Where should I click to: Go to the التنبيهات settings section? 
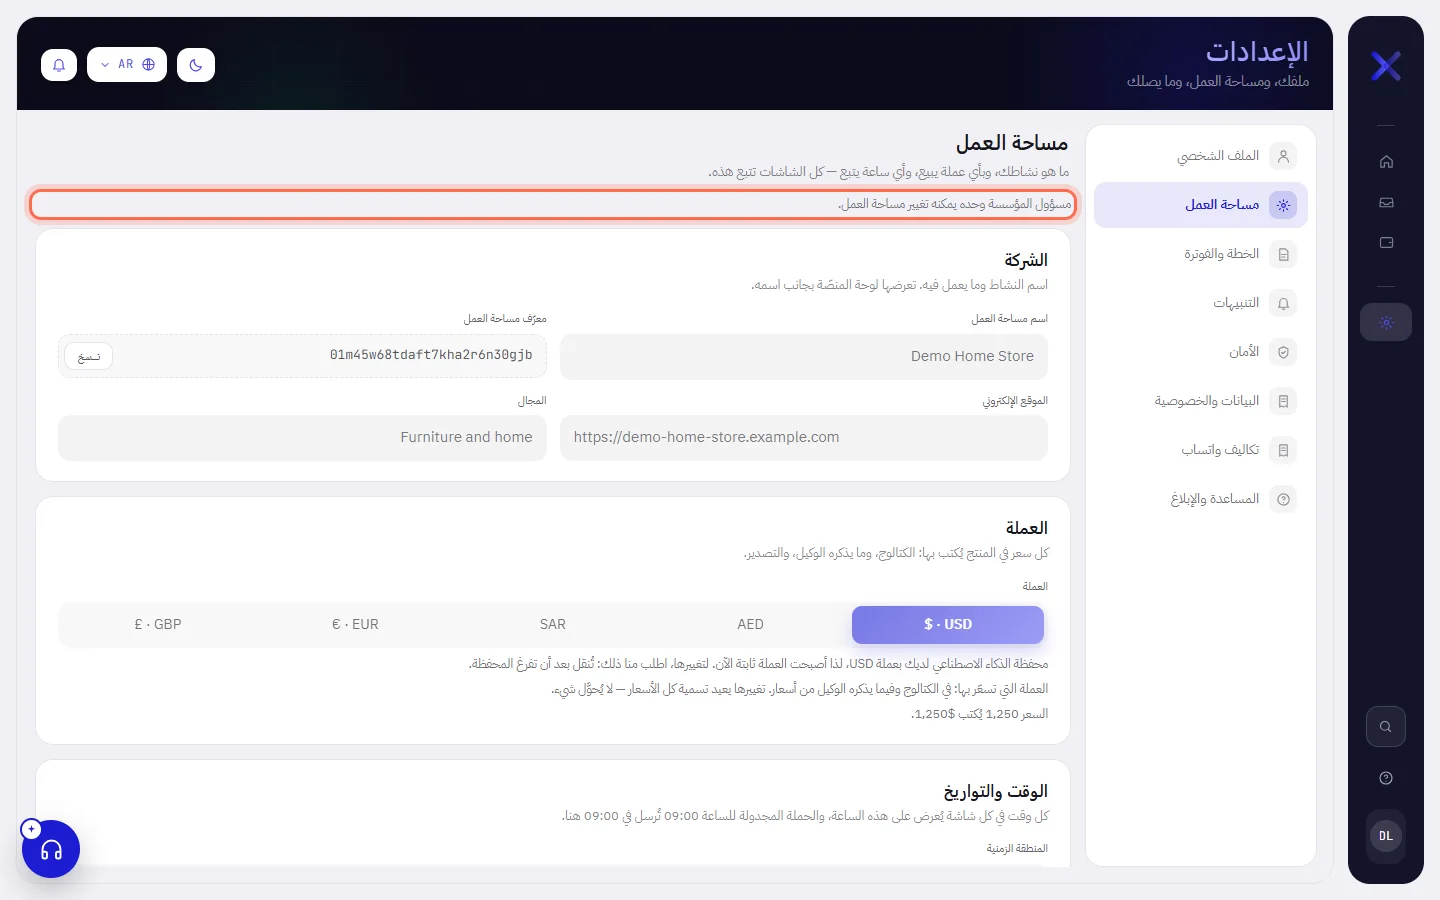pos(1201,303)
